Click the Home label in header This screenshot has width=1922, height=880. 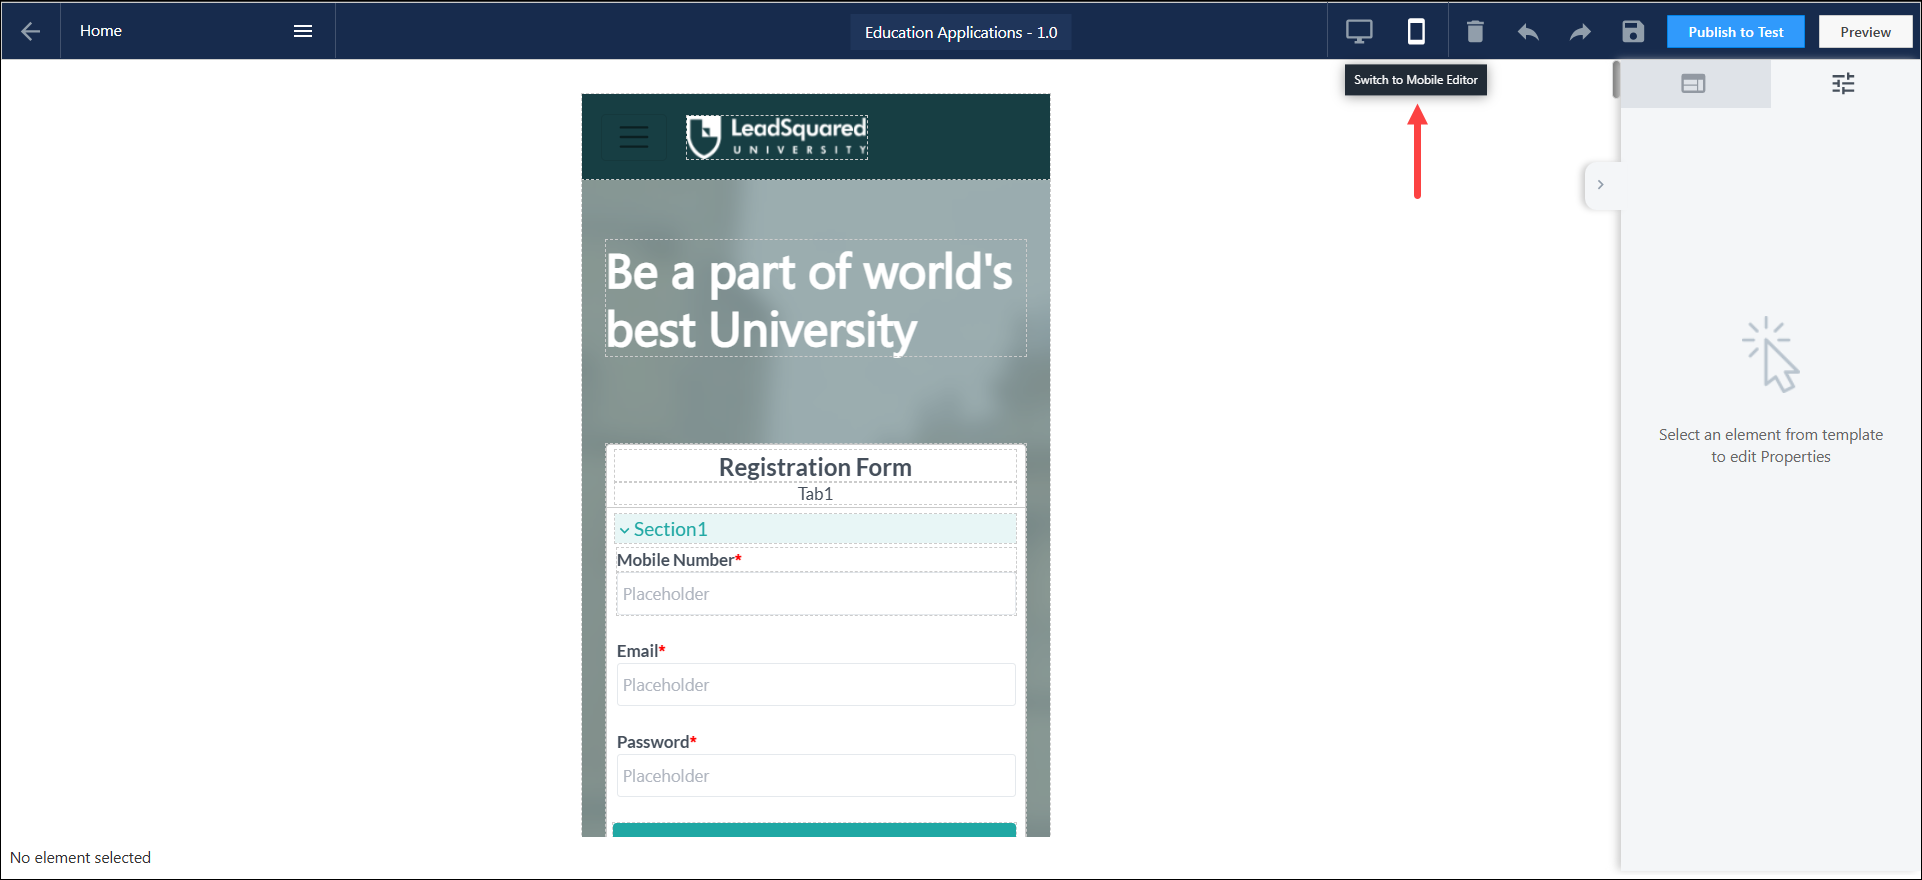[101, 31]
